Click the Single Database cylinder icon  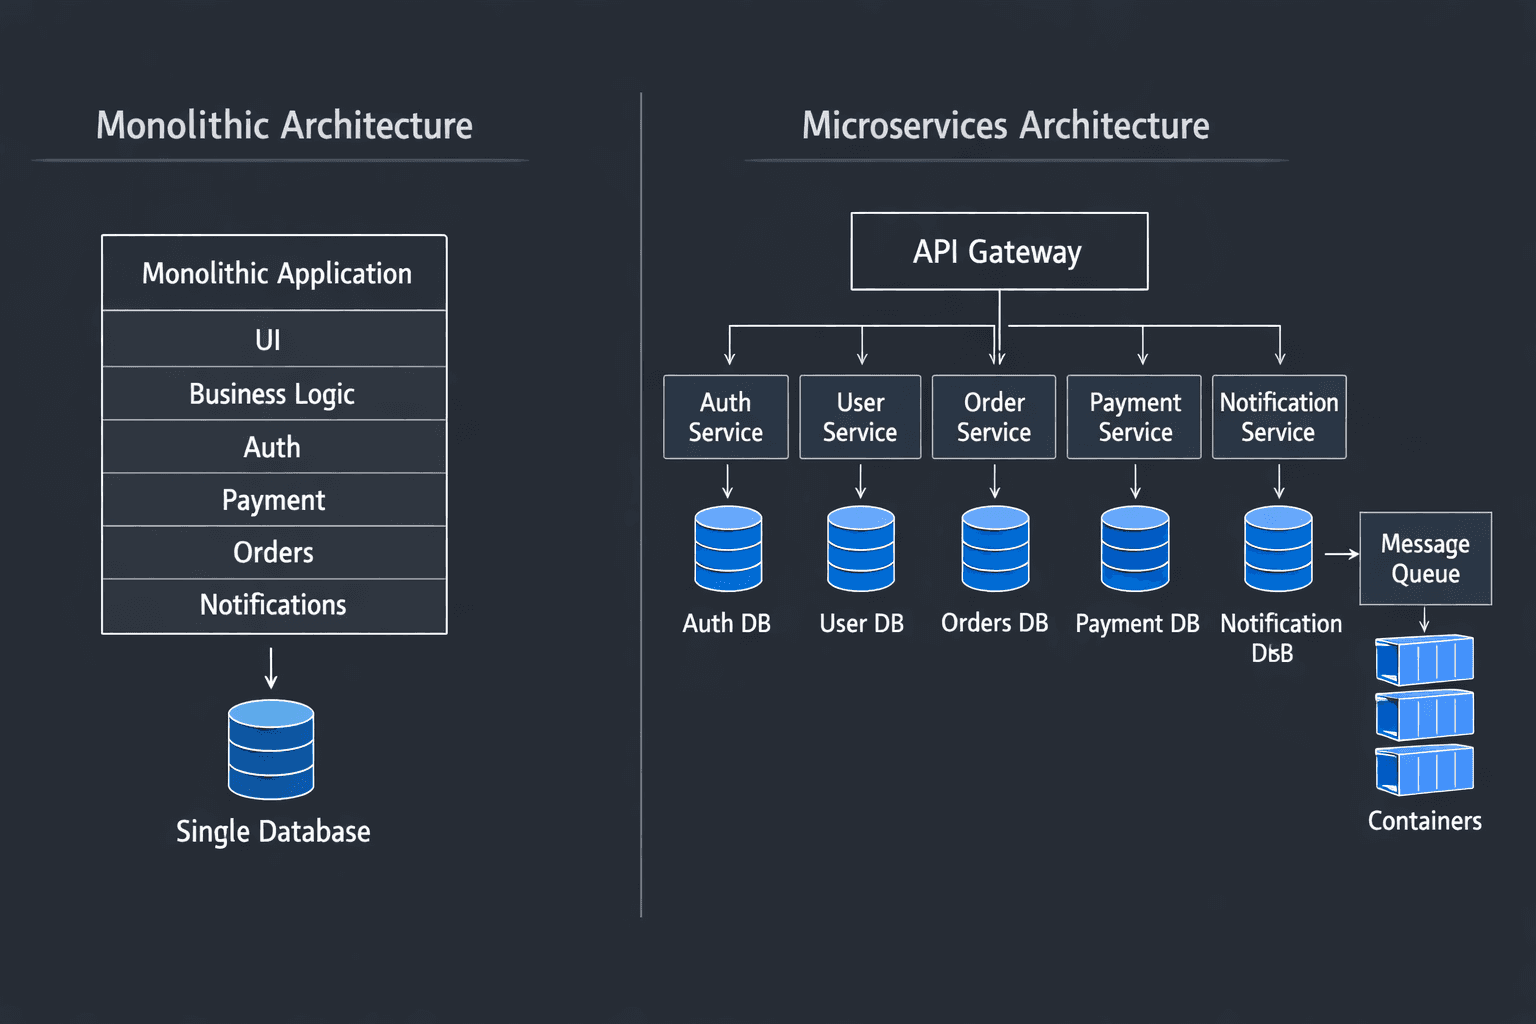click(x=271, y=749)
